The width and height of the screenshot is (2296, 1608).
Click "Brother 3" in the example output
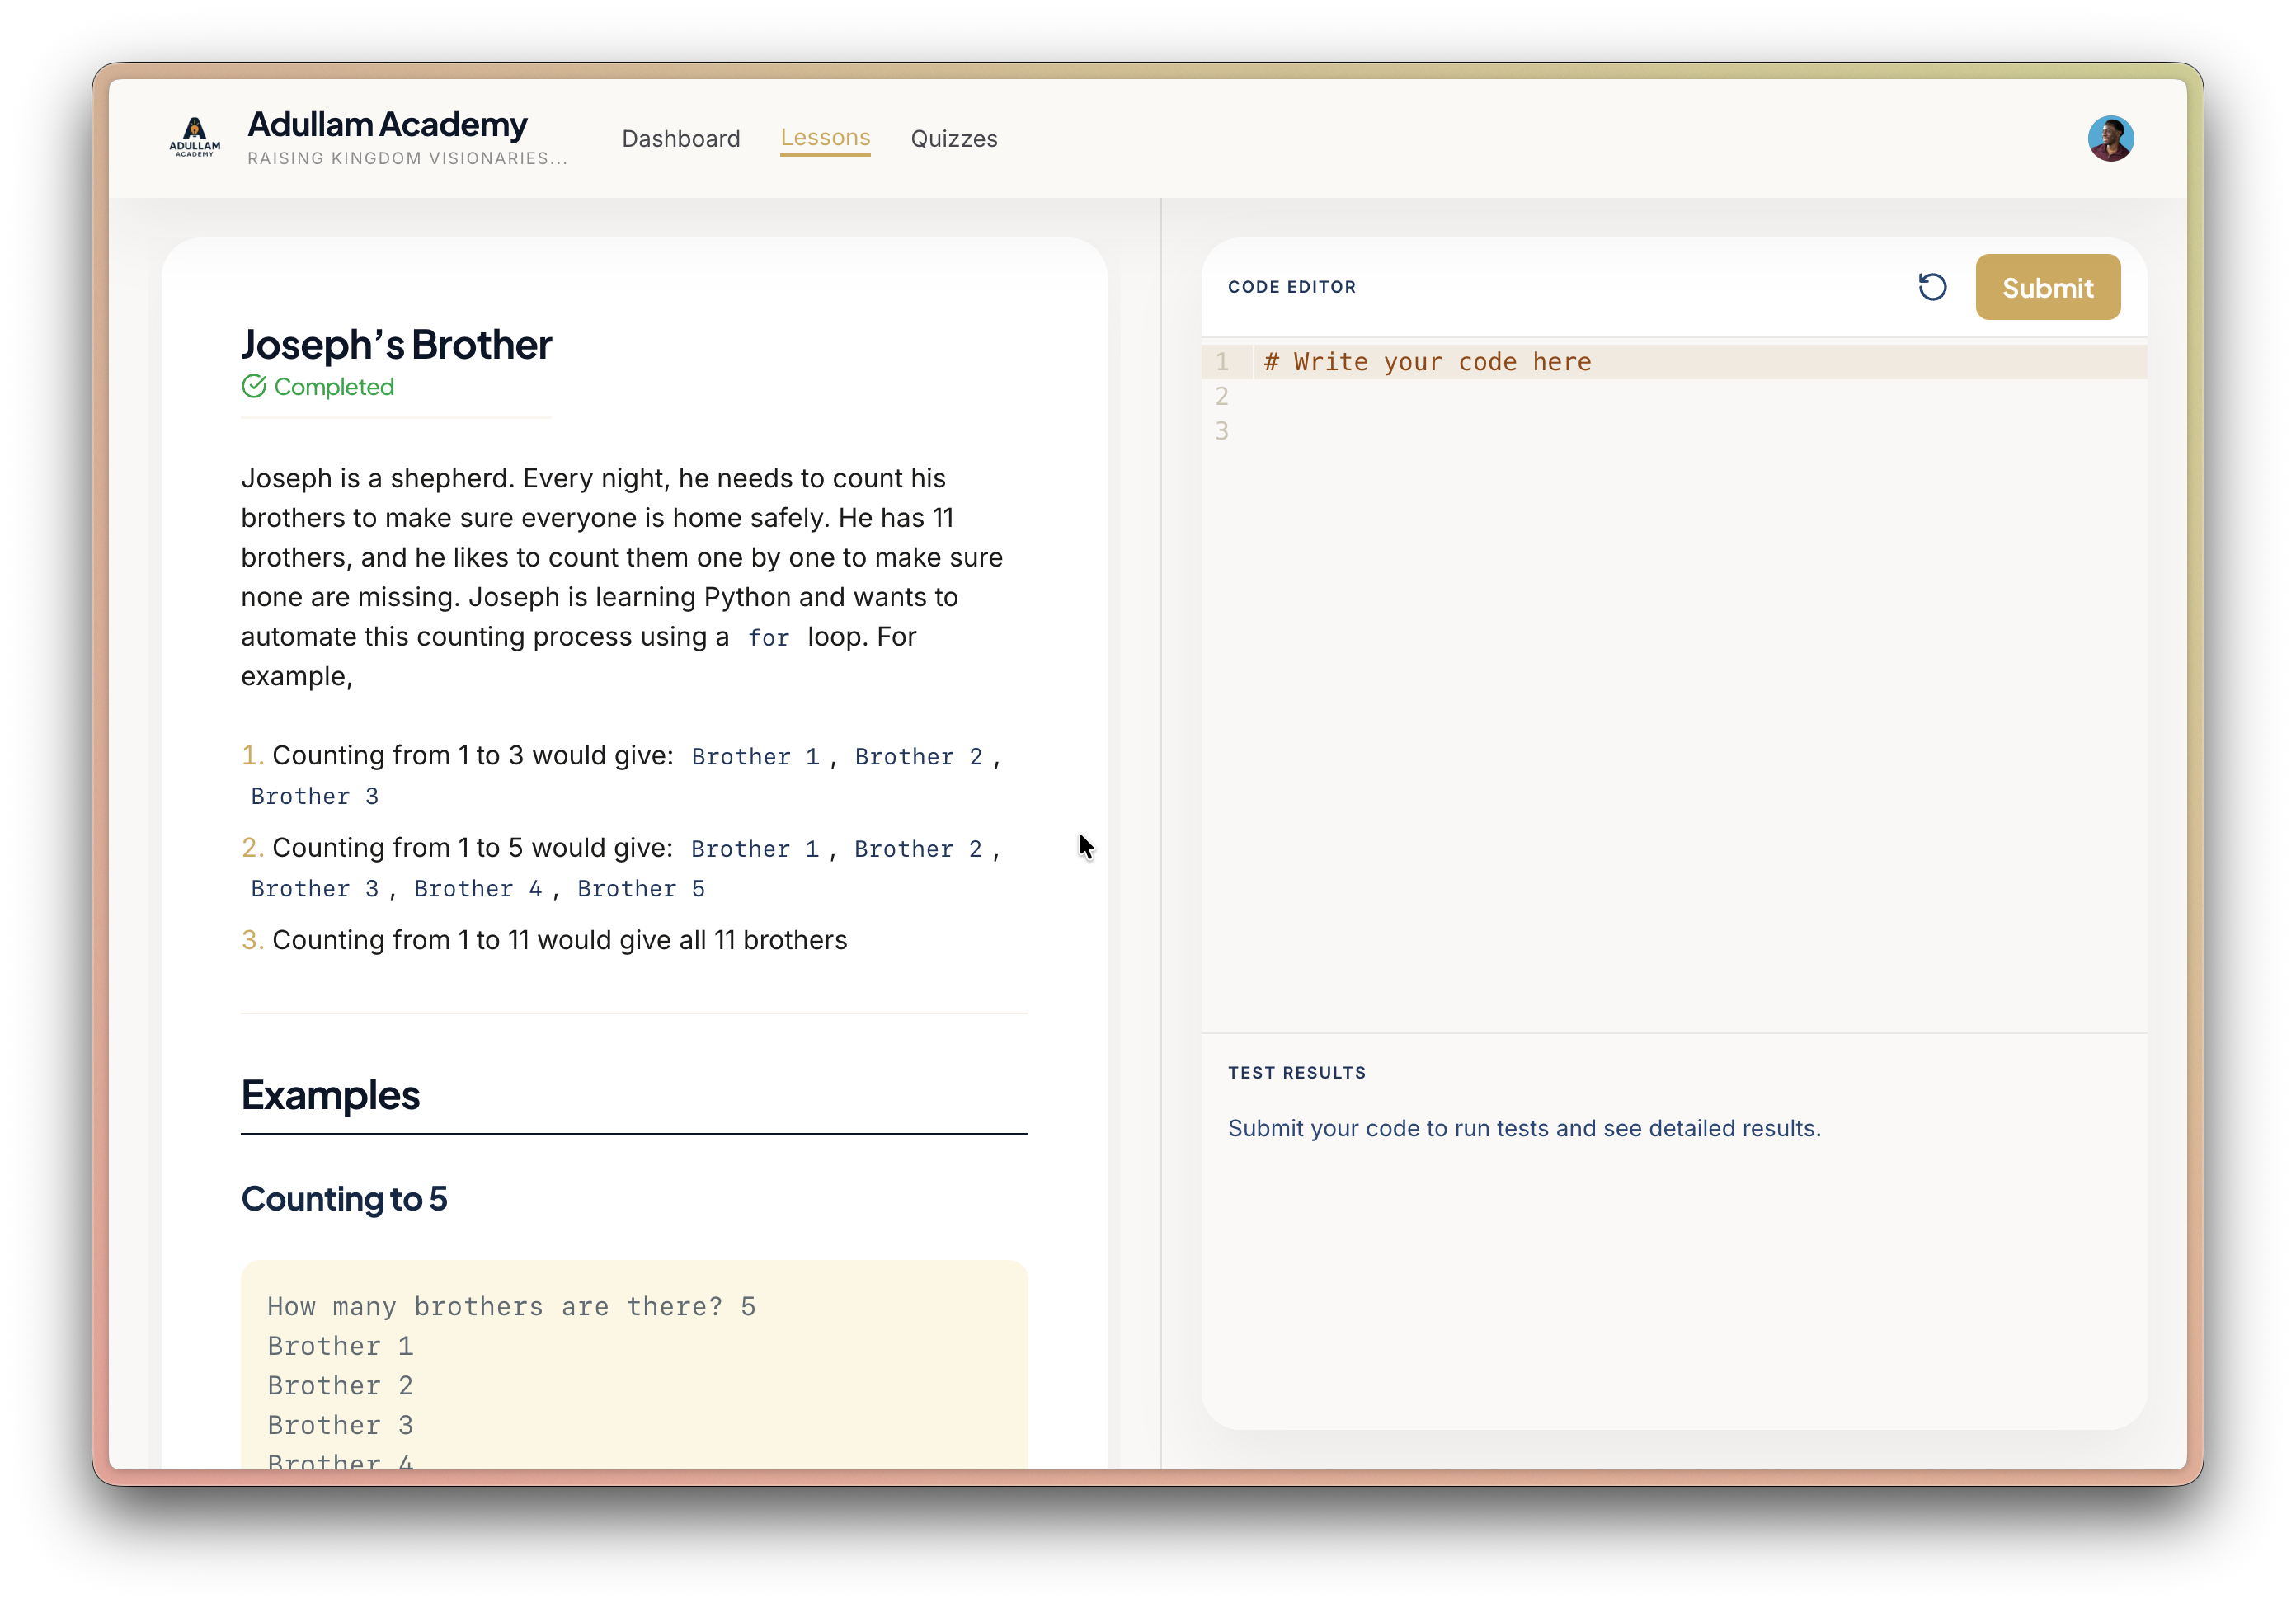coord(340,1424)
